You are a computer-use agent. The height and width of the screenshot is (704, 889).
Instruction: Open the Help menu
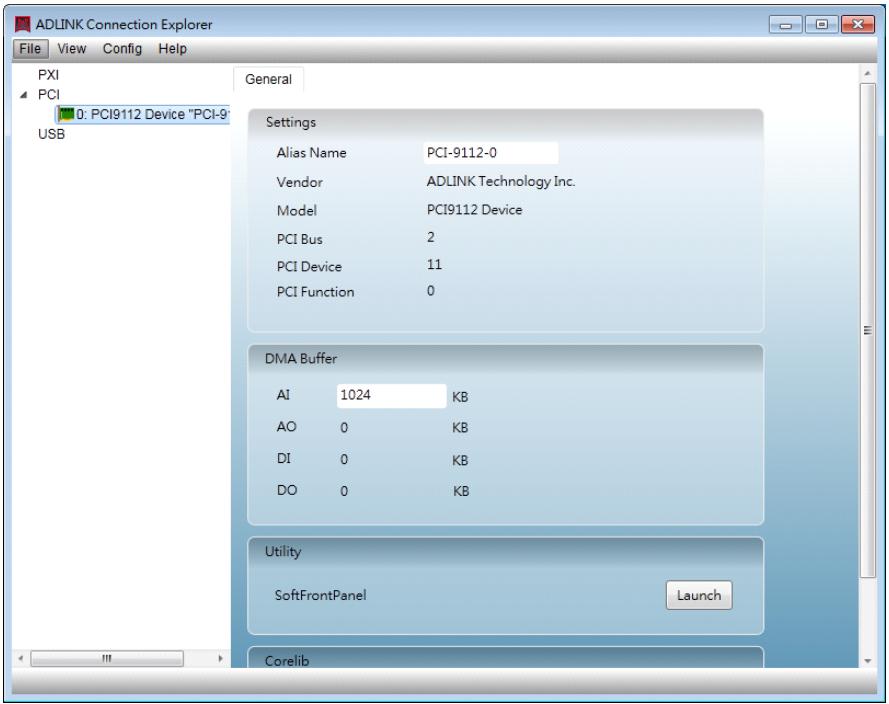(x=172, y=49)
